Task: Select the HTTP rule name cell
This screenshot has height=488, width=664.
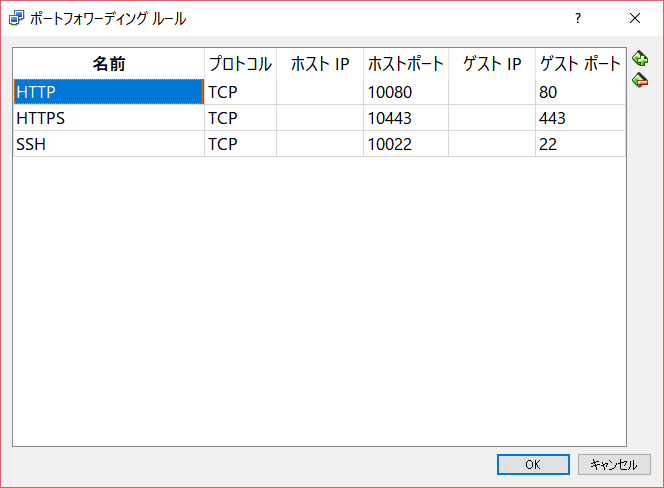Action: tap(109, 92)
